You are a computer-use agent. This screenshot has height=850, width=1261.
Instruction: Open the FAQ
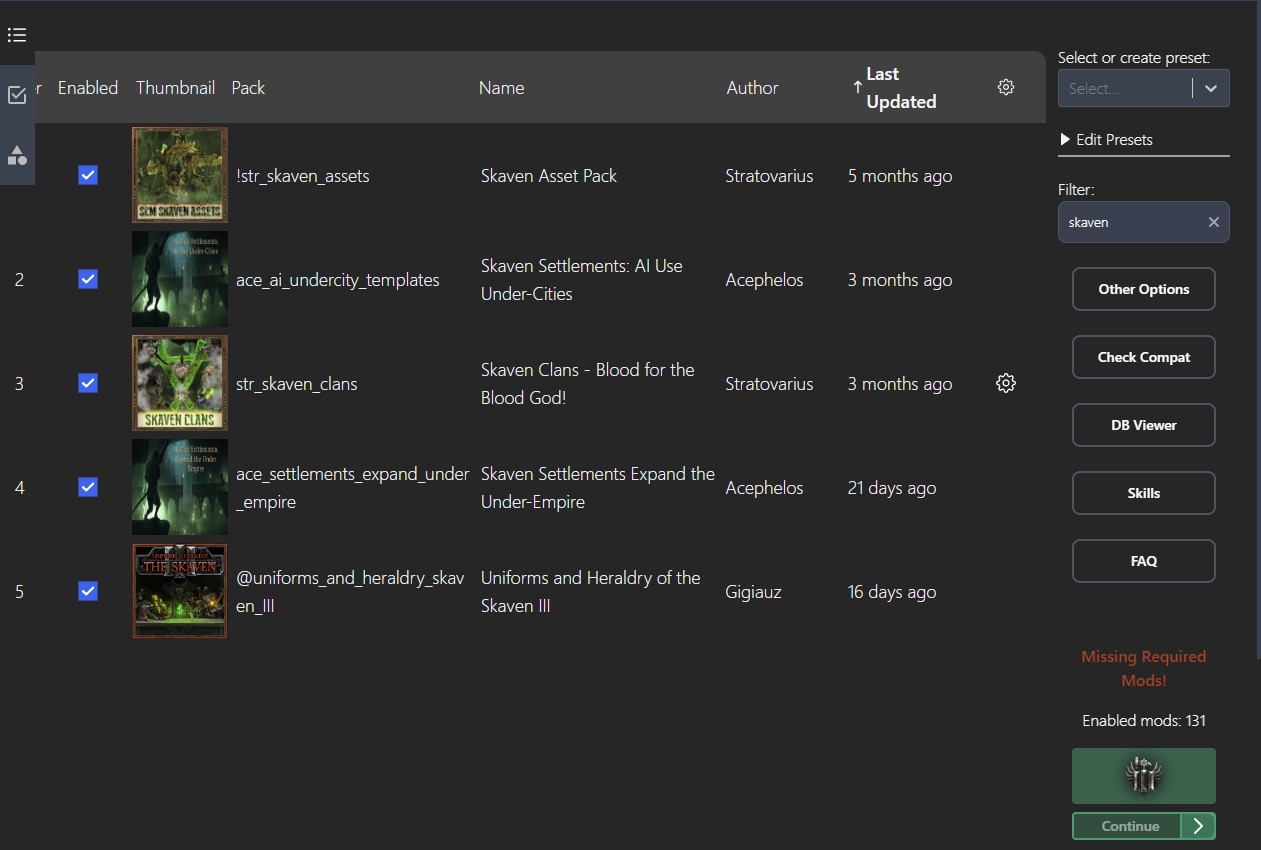point(1144,561)
